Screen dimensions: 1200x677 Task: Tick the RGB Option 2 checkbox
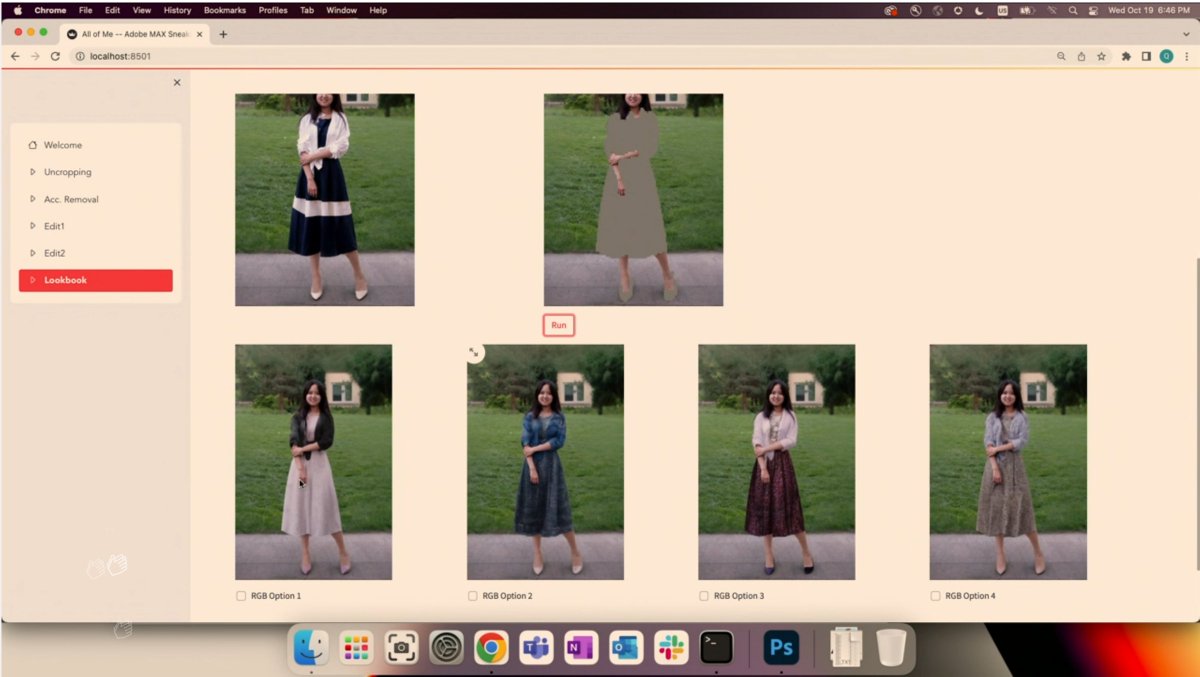473,596
